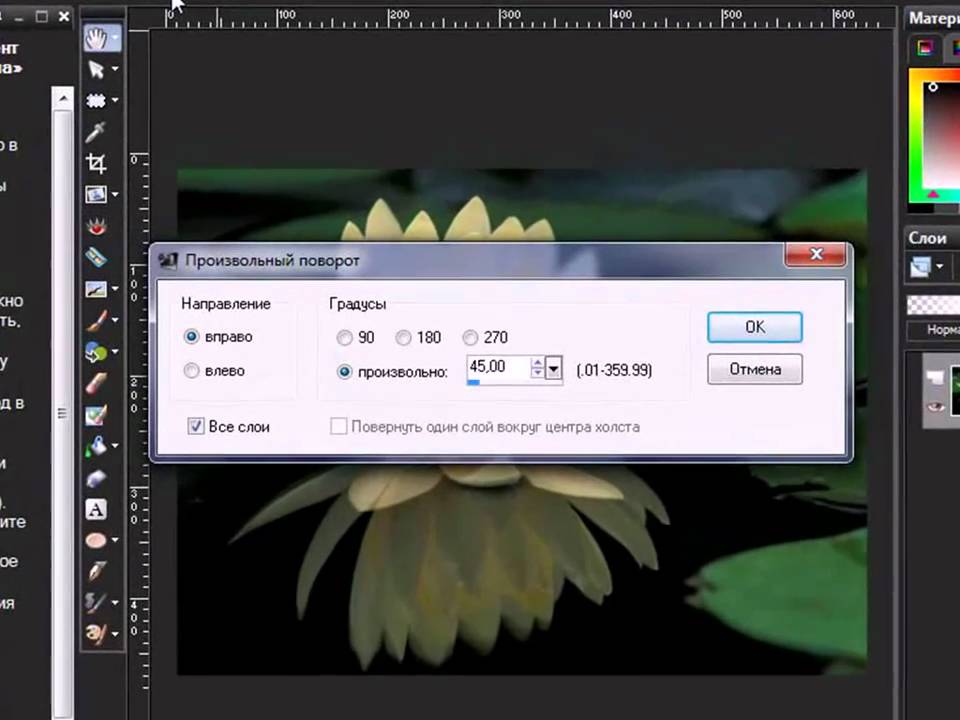
Task: Click the Градусы group label
Action: (358, 304)
